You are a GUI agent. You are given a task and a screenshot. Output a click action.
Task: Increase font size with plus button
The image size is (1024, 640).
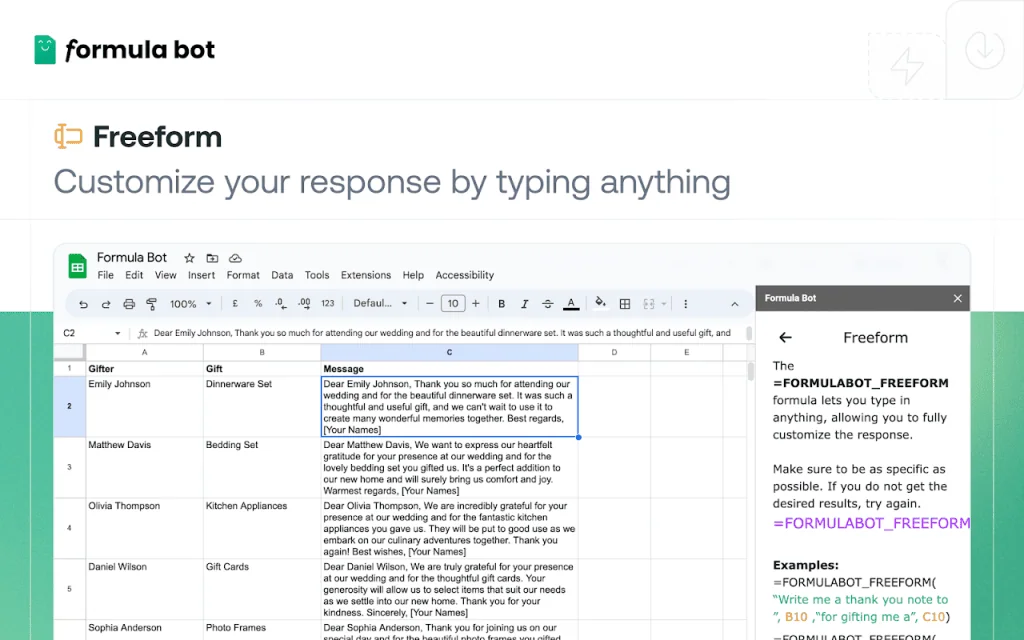click(476, 304)
